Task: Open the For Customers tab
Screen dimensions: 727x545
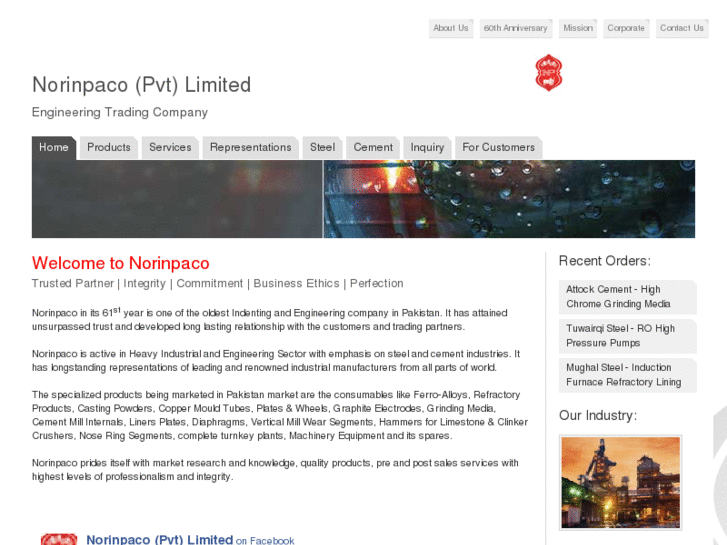Action: pos(499,147)
